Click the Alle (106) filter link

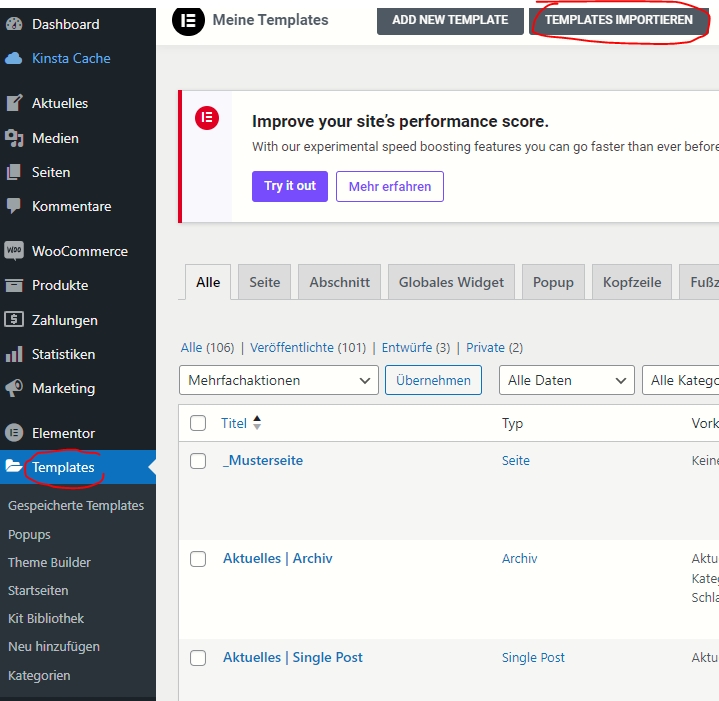(x=207, y=348)
